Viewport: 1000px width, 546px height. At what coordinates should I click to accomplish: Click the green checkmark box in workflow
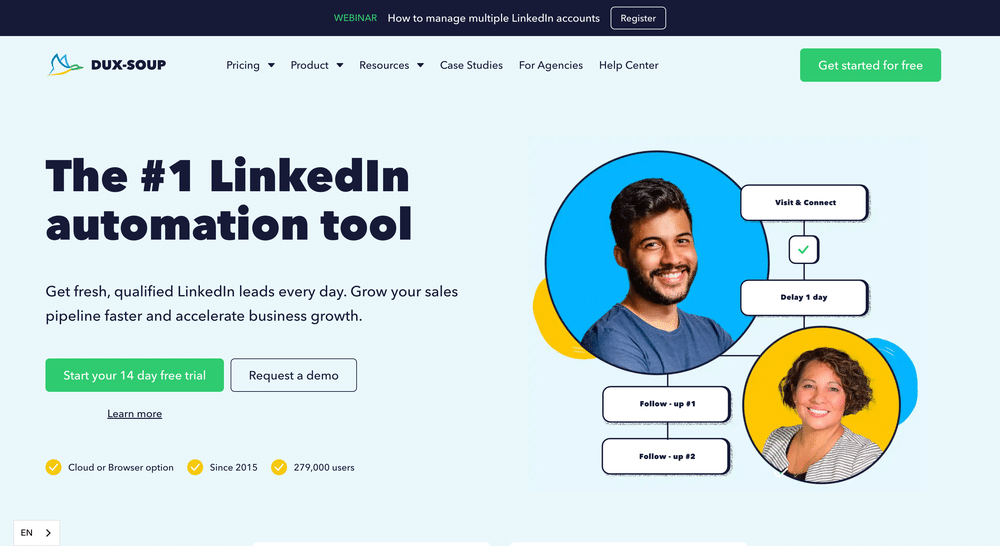(804, 249)
